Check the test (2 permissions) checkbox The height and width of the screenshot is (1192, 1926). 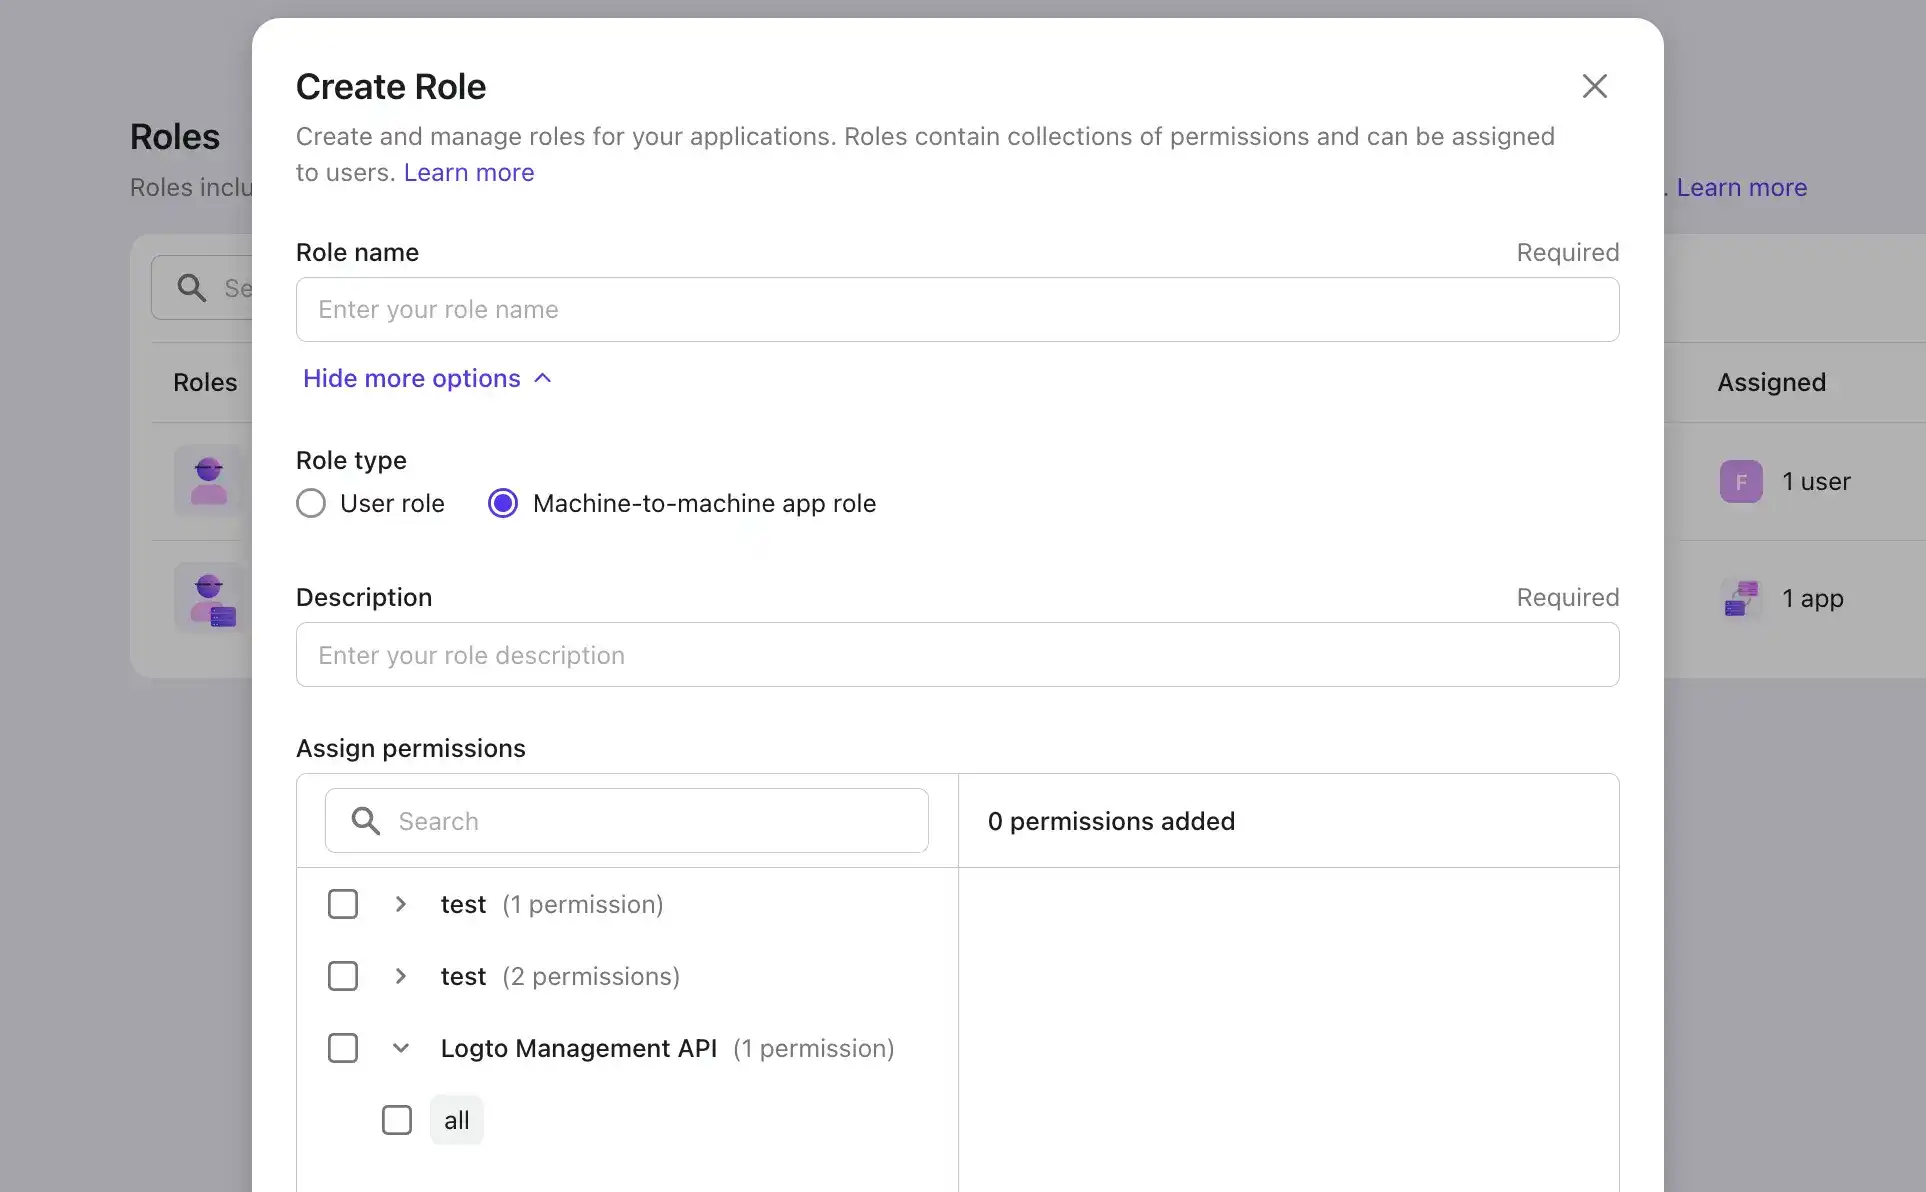click(x=343, y=976)
